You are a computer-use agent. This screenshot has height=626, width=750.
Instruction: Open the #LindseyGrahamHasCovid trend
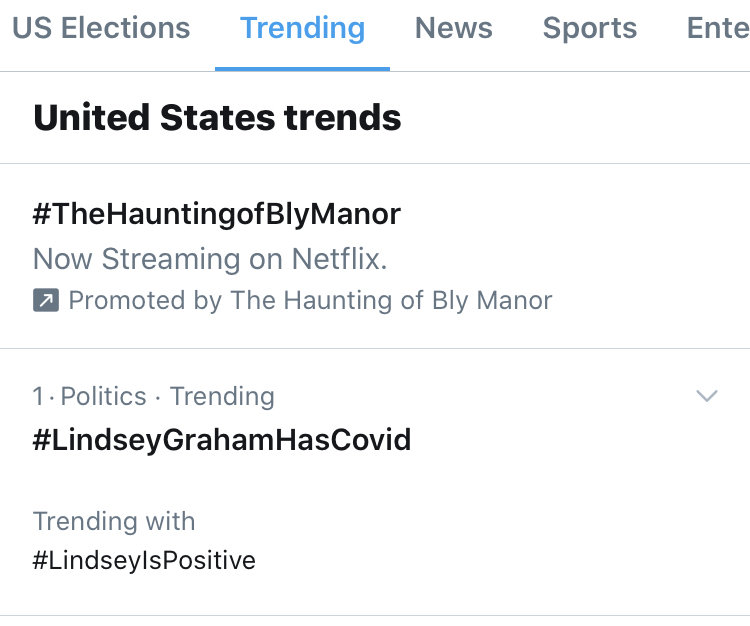point(222,440)
